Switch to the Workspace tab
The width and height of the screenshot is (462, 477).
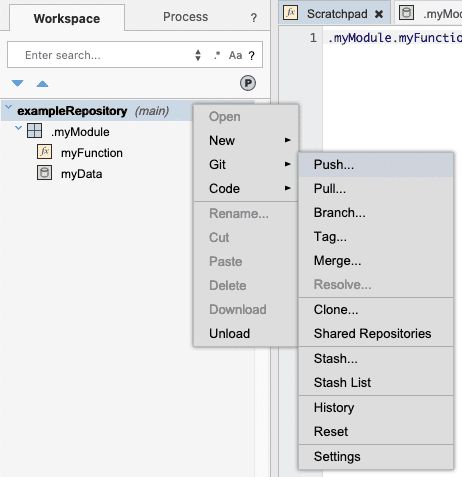[67, 18]
